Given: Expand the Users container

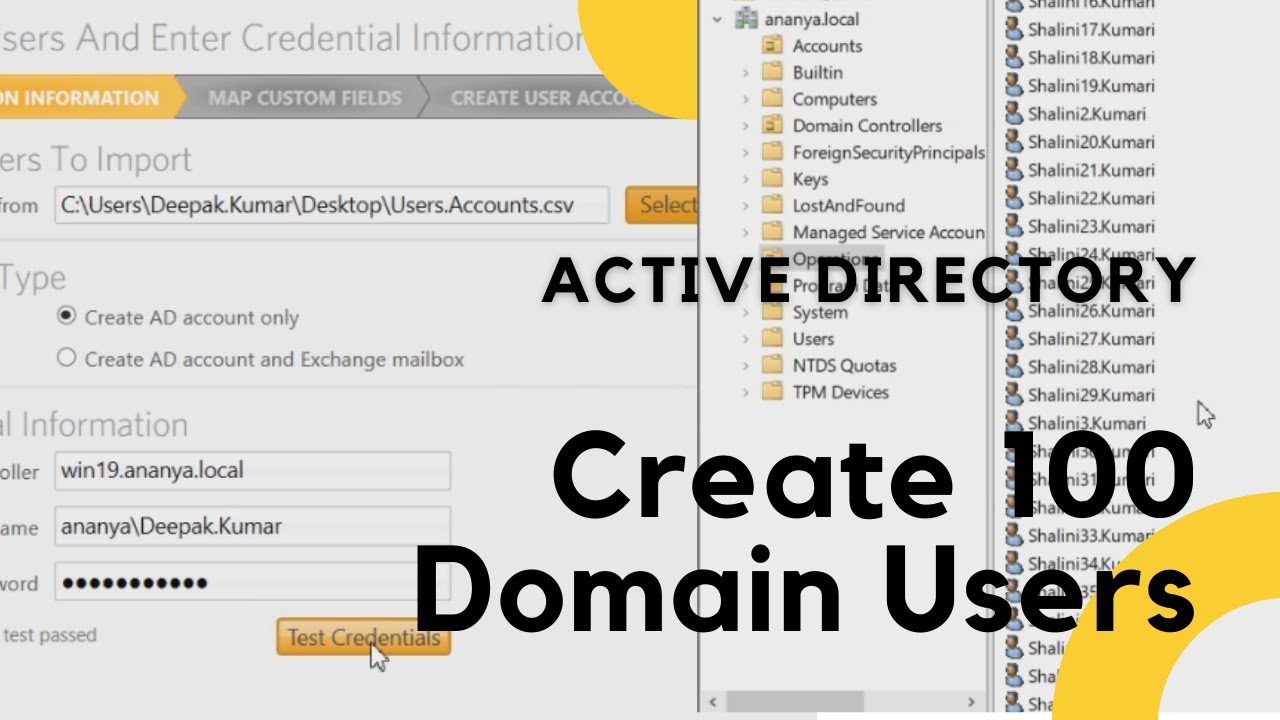Looking at the screenshot, I should 745,339.
